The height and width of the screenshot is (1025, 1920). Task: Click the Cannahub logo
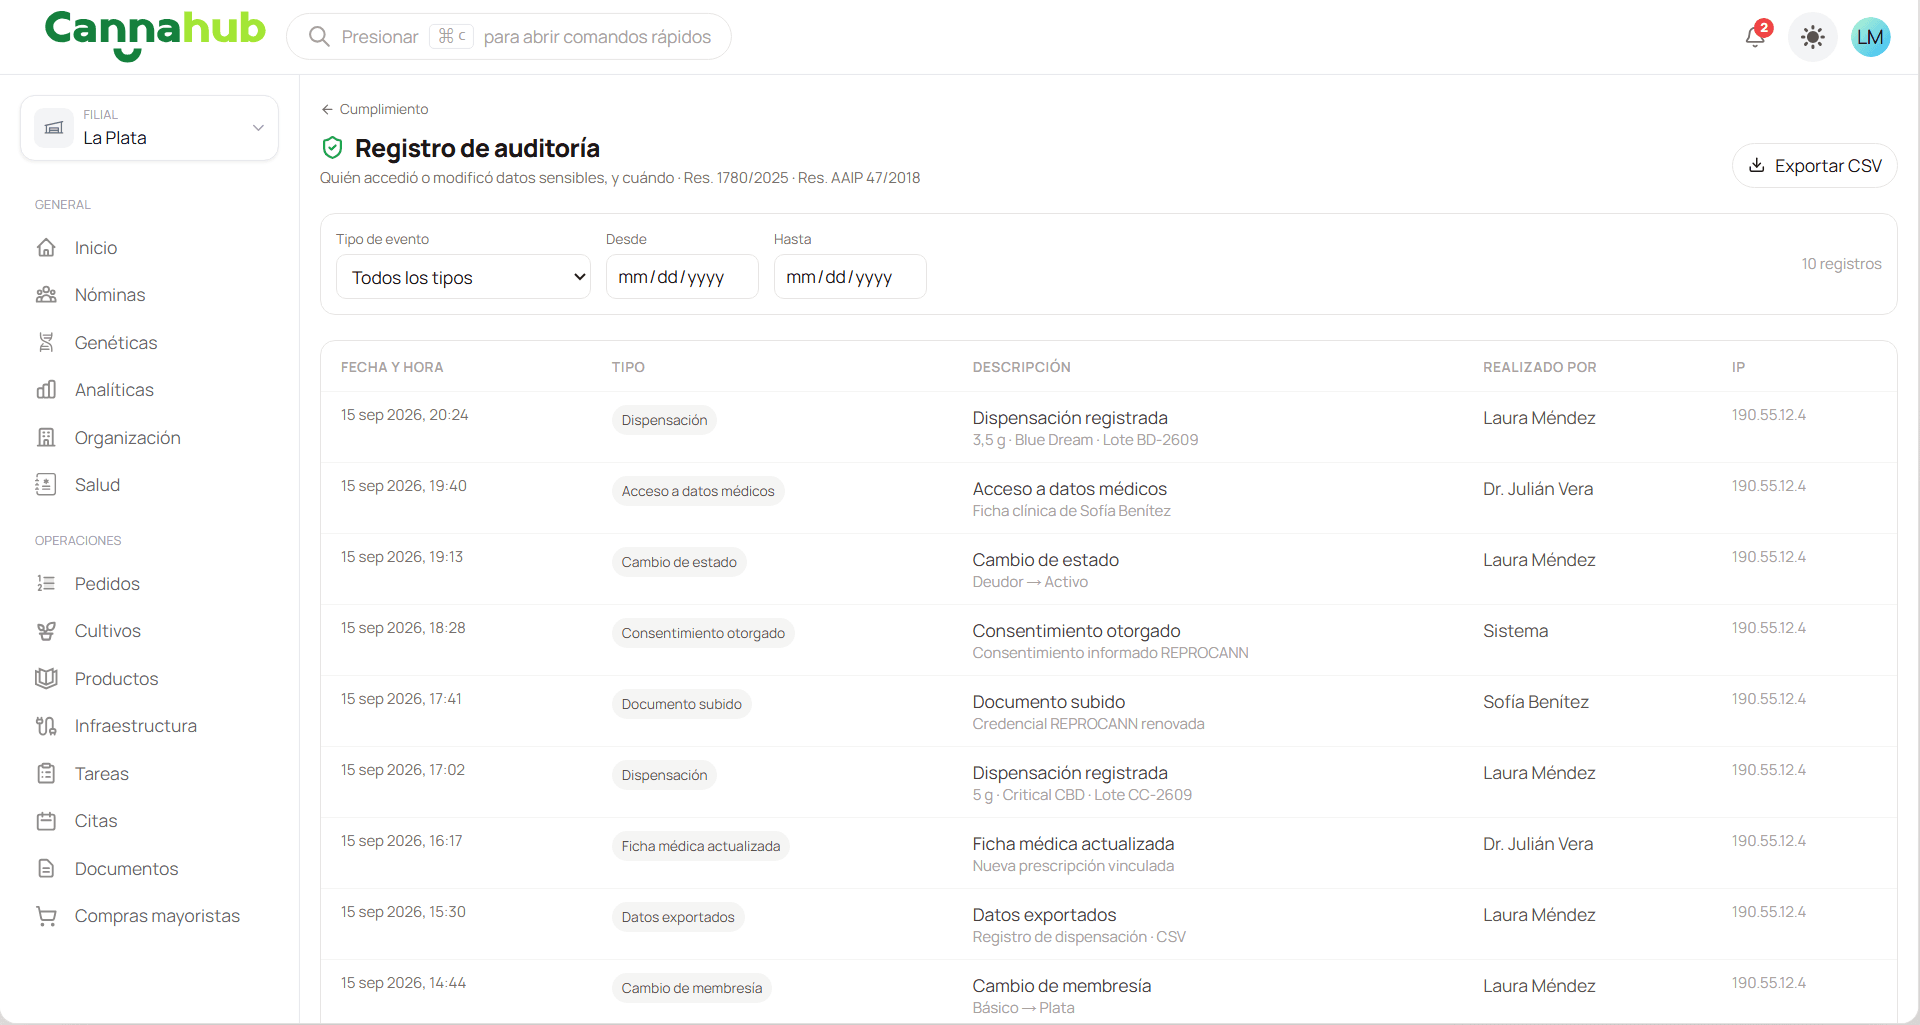click(x=155, y=35)
